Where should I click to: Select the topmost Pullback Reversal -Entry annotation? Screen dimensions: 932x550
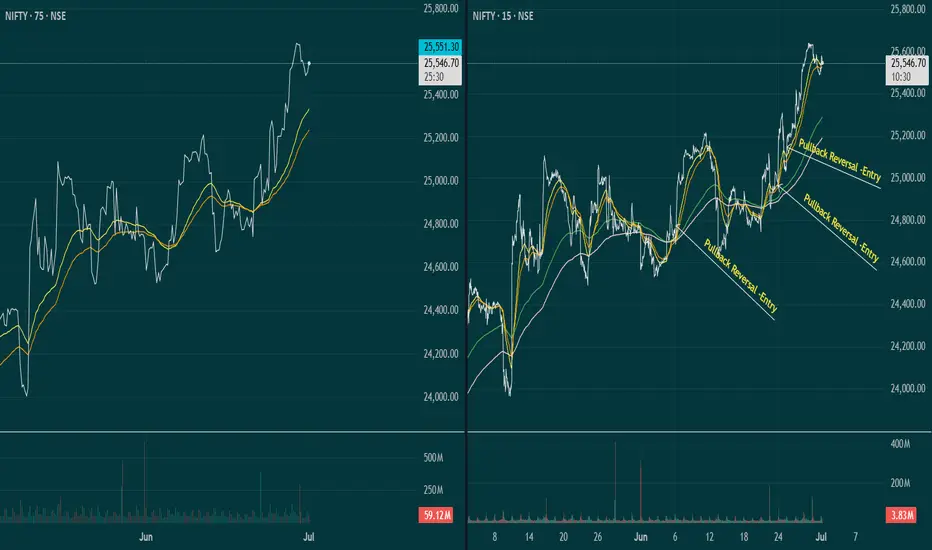pos(840,160)
